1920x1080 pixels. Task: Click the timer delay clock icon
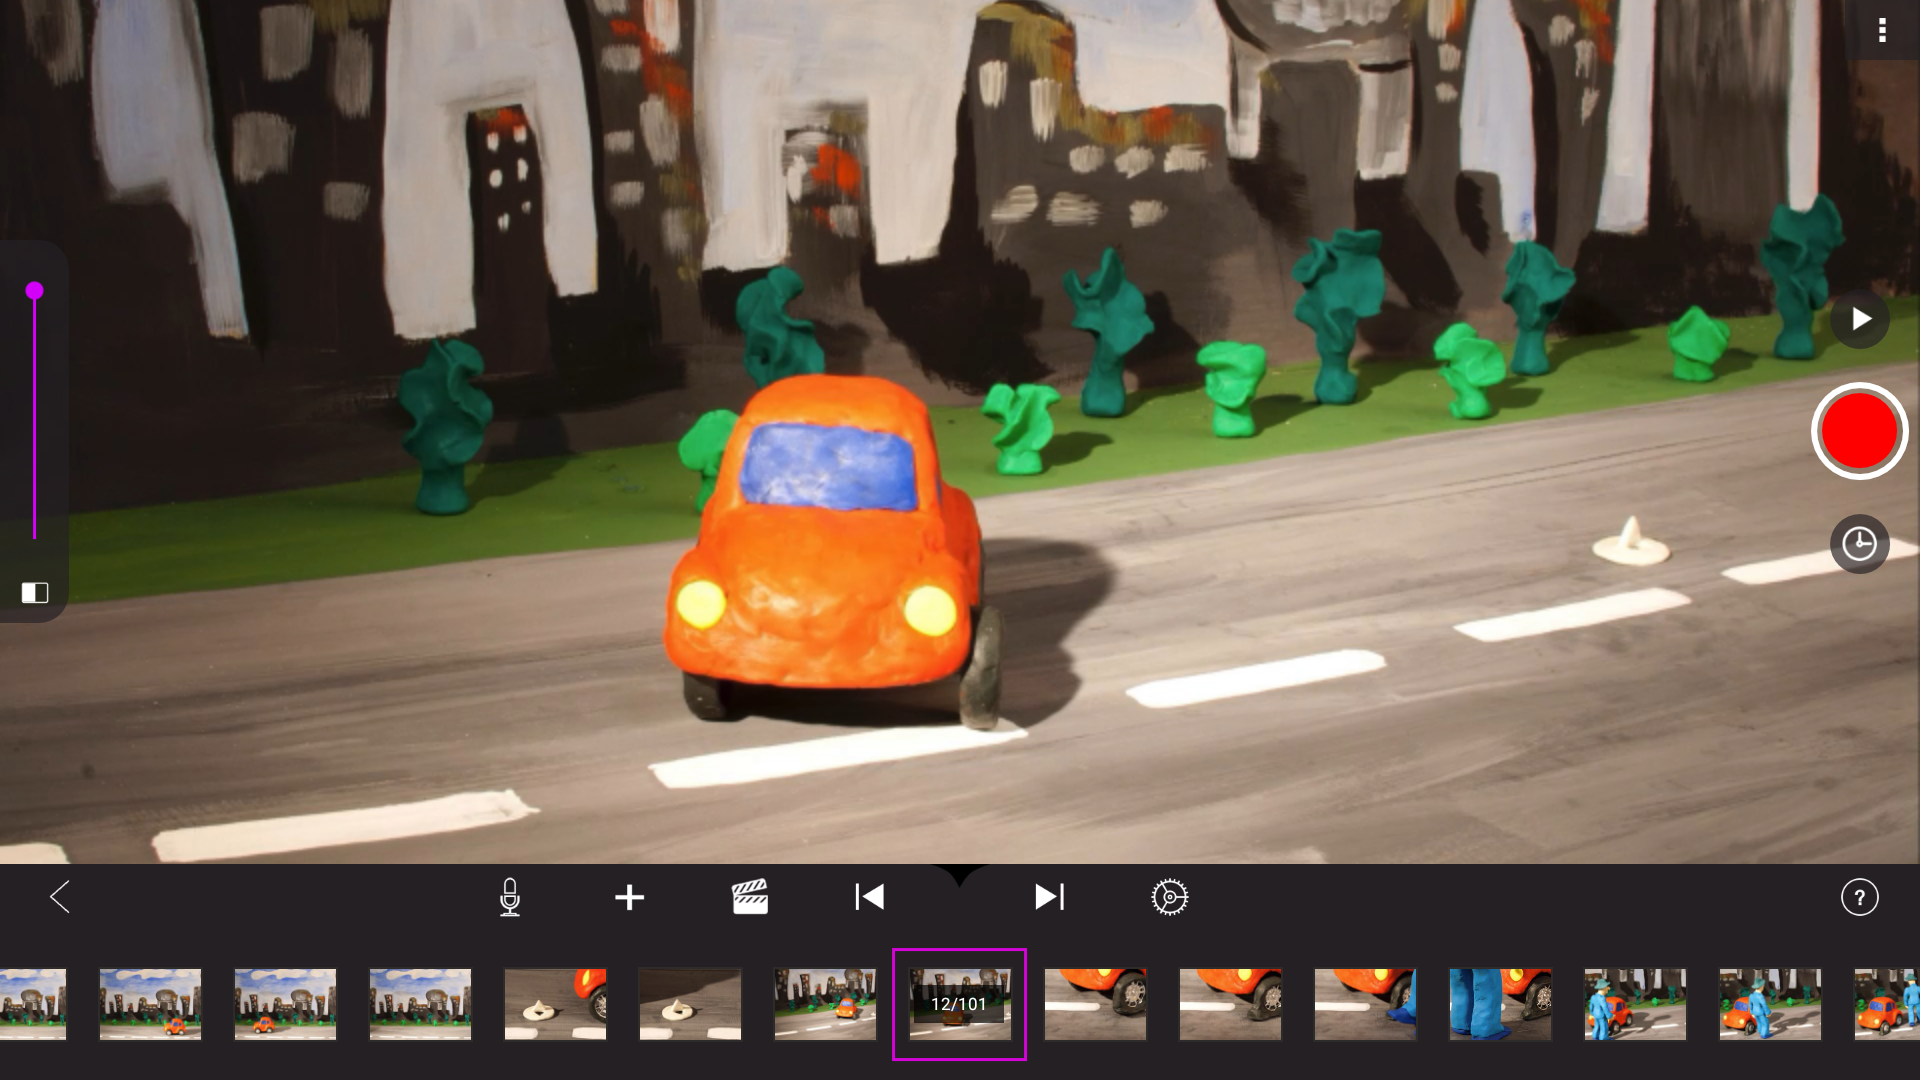click(1858, 543)
